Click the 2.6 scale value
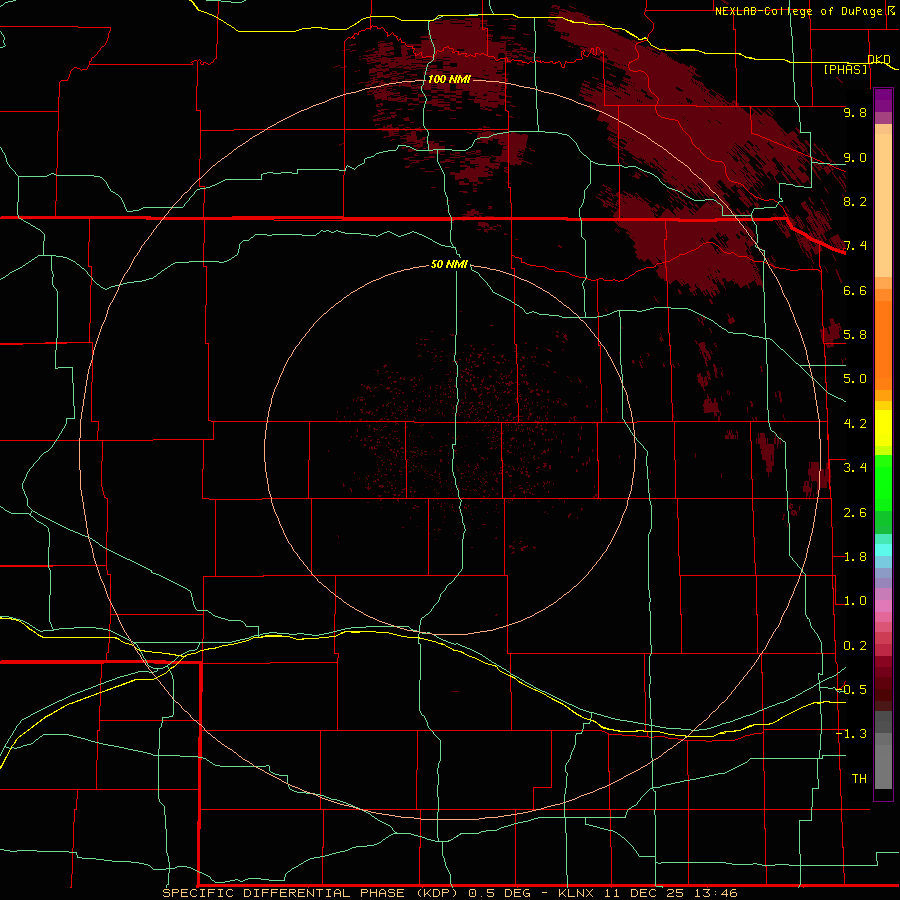 pyautogui.click(x=855, y=513)
